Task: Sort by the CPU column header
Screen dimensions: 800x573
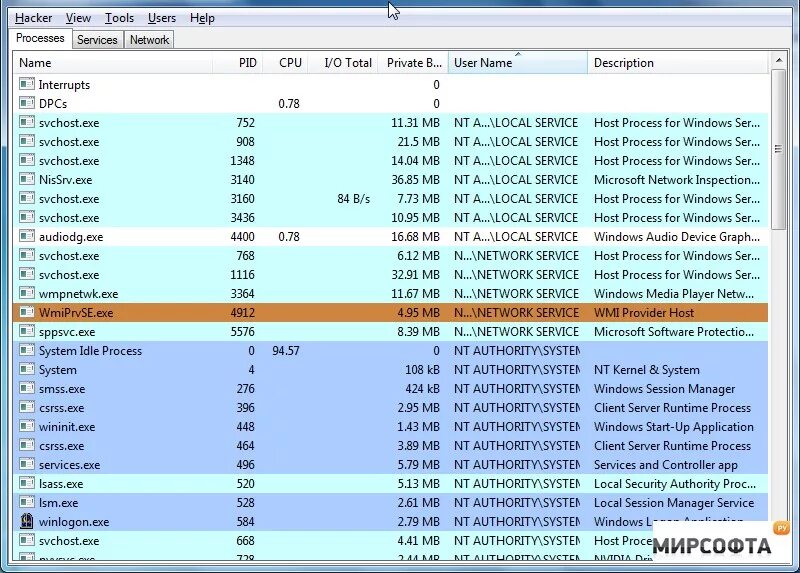Action: [x=285, y=63]
